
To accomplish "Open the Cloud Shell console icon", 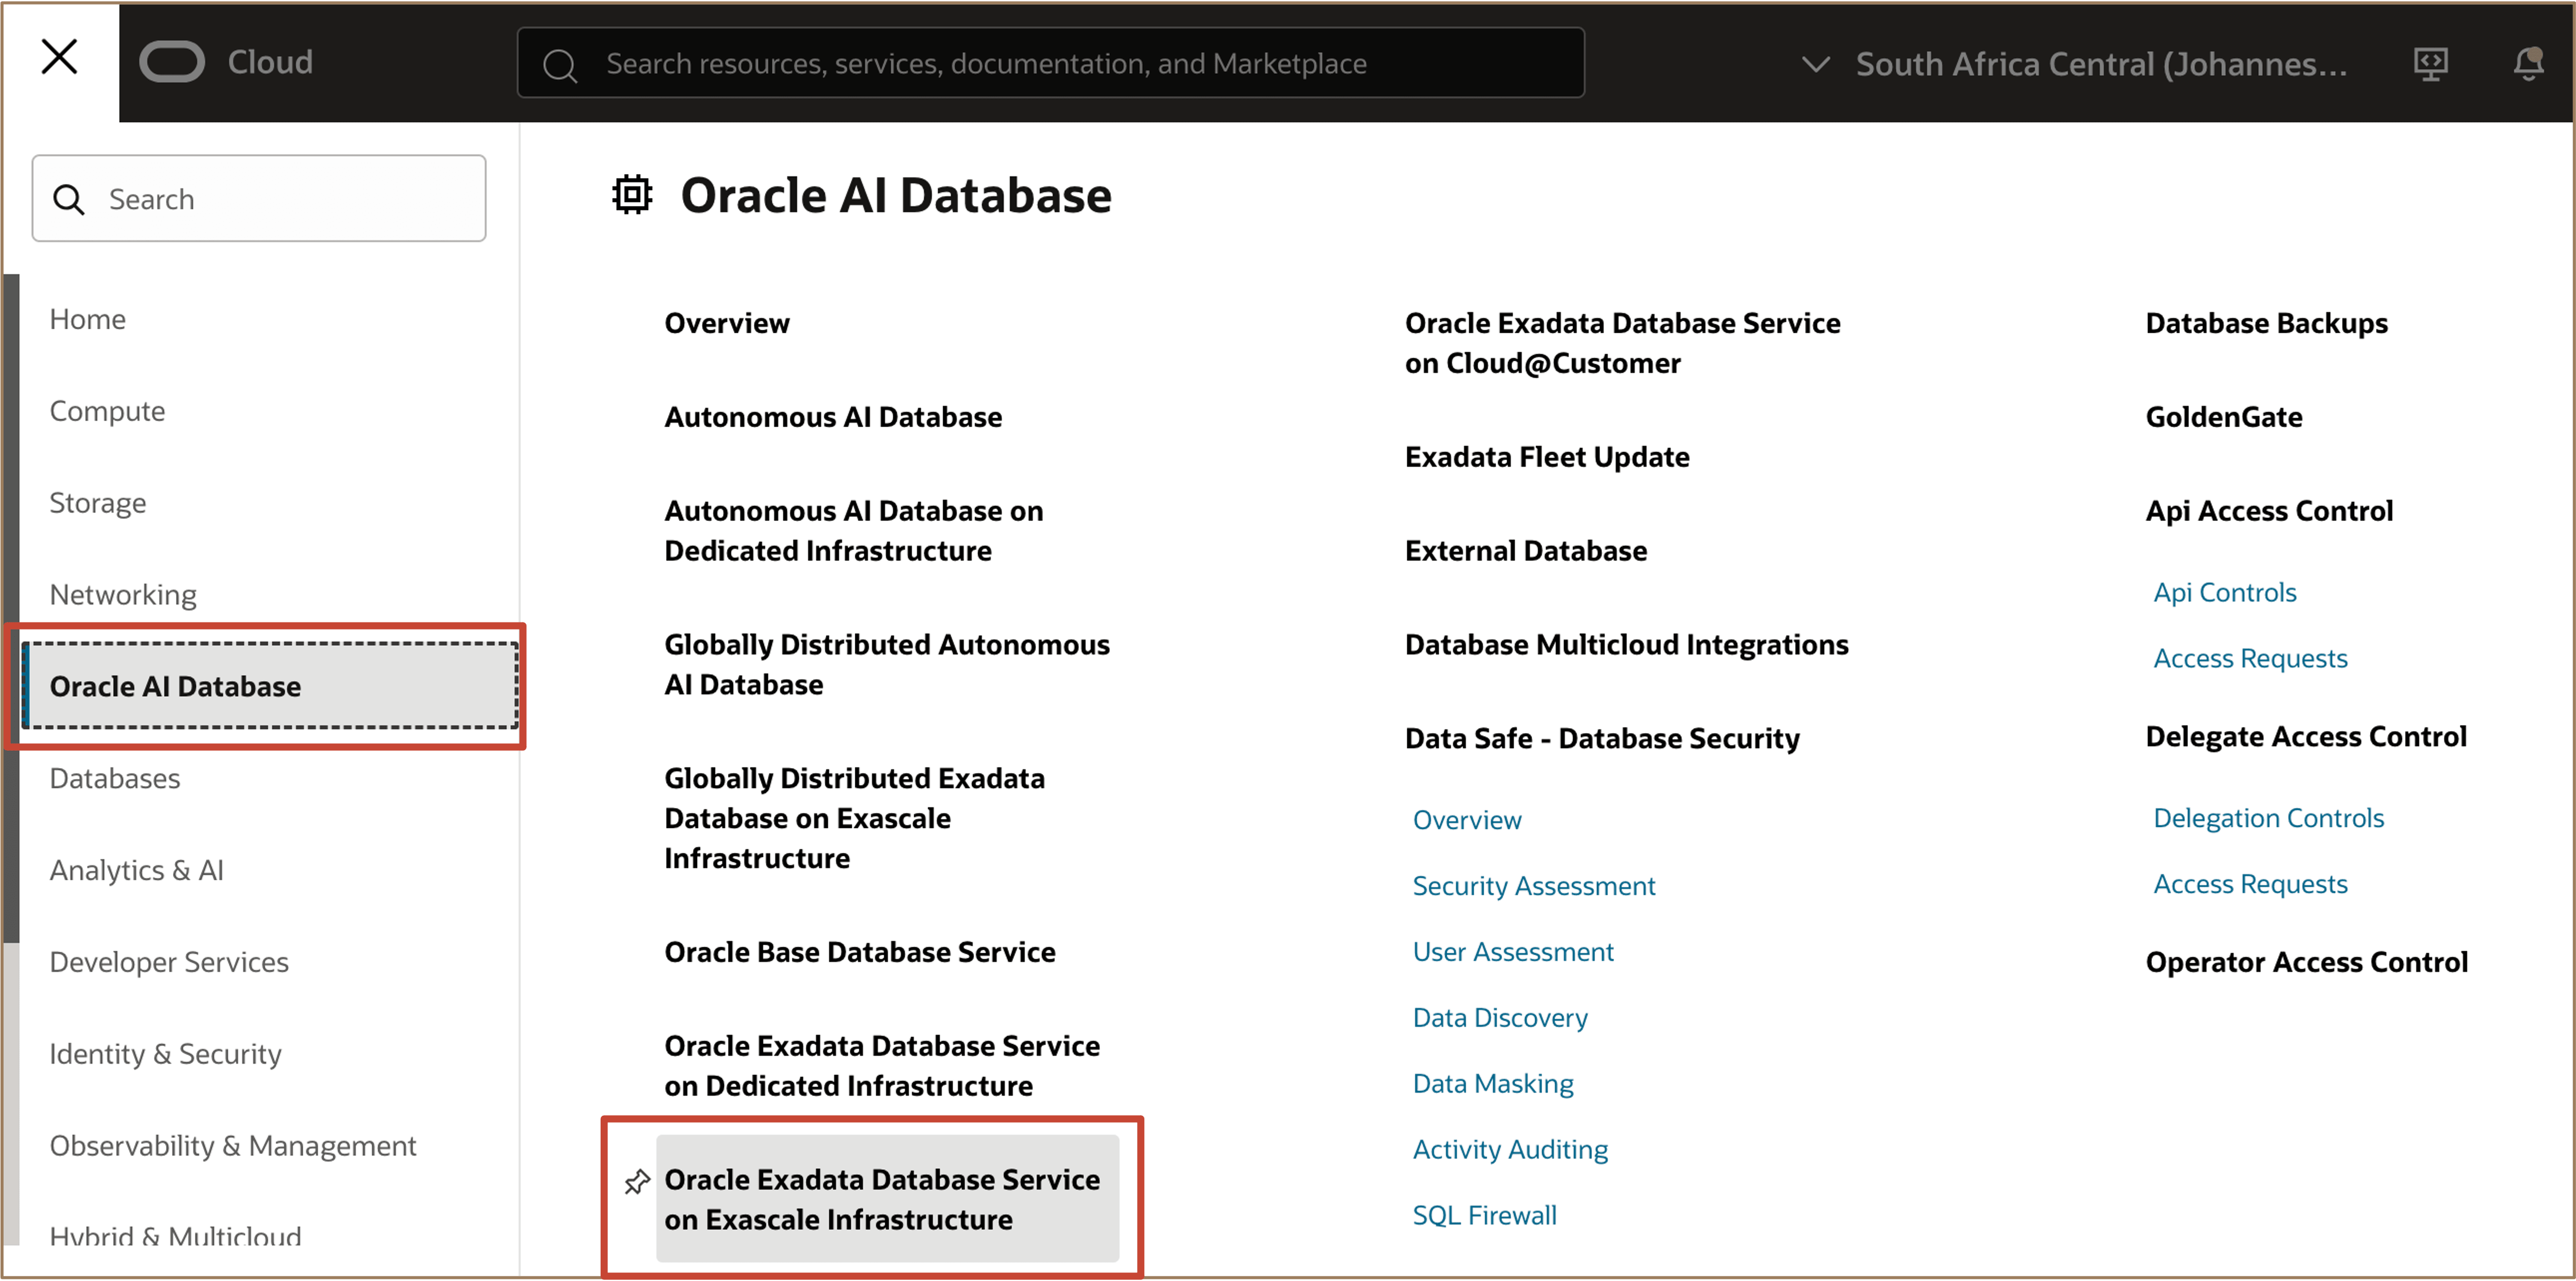I will click(x=2430, y=63).
